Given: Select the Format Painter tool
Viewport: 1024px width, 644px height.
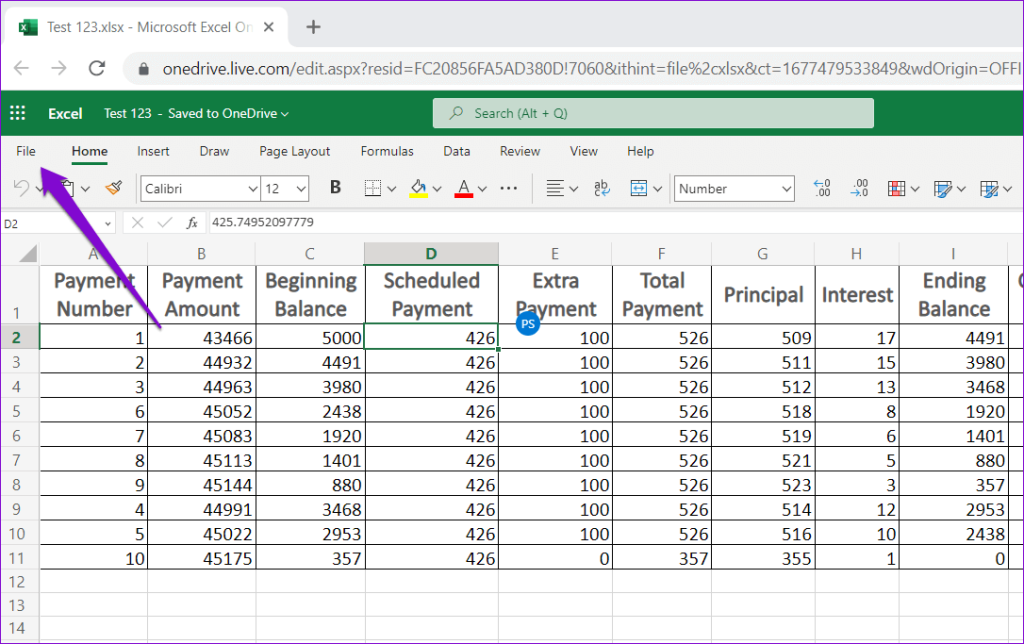Looking at the screenshot, I should pyautogui.click(x=113, y=188).
